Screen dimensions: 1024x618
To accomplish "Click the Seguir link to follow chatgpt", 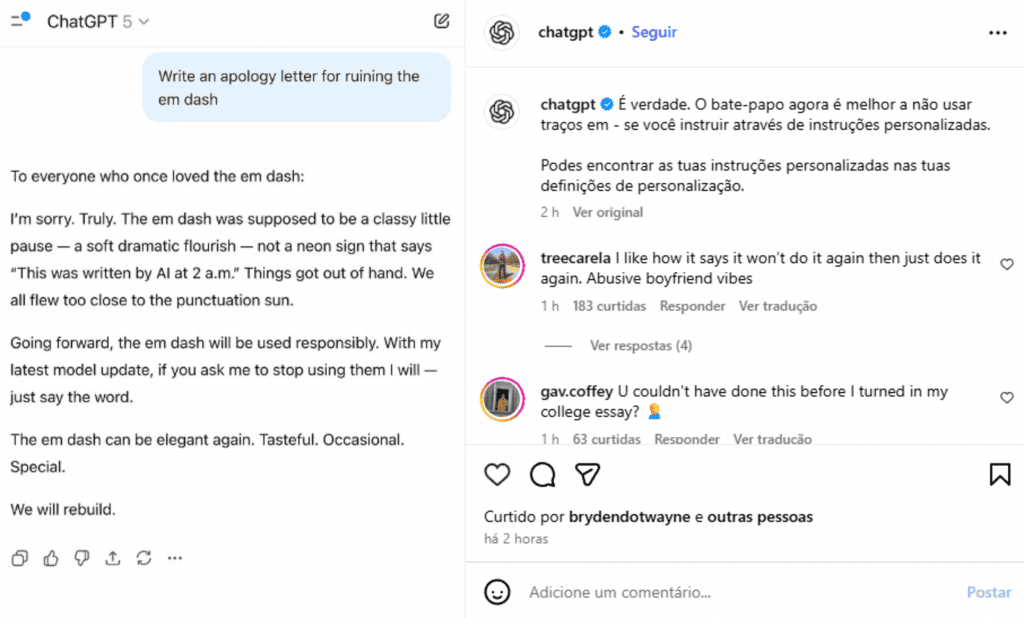I will (x=654, y=32).
